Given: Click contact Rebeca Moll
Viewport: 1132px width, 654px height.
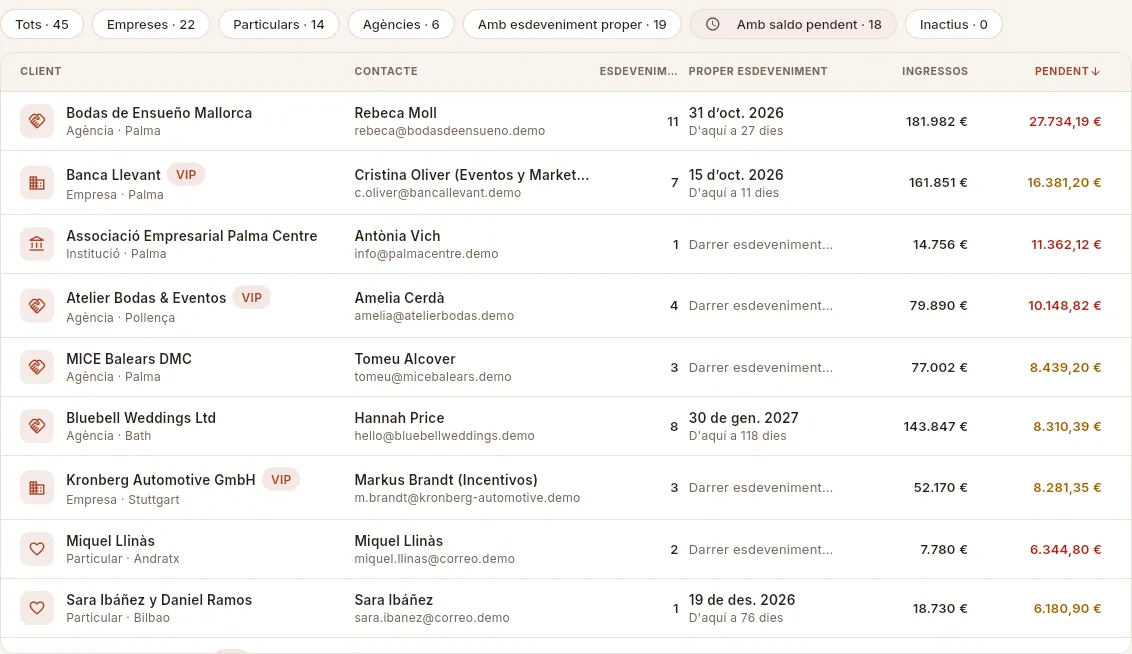Looking at the screenshot, I should click(396, 113).
